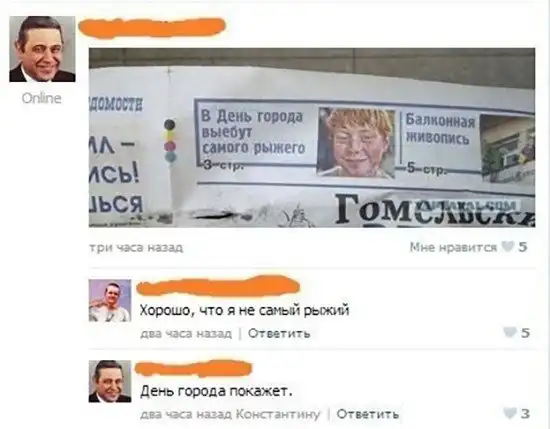Like the comment День города покажет

[509, 413]
